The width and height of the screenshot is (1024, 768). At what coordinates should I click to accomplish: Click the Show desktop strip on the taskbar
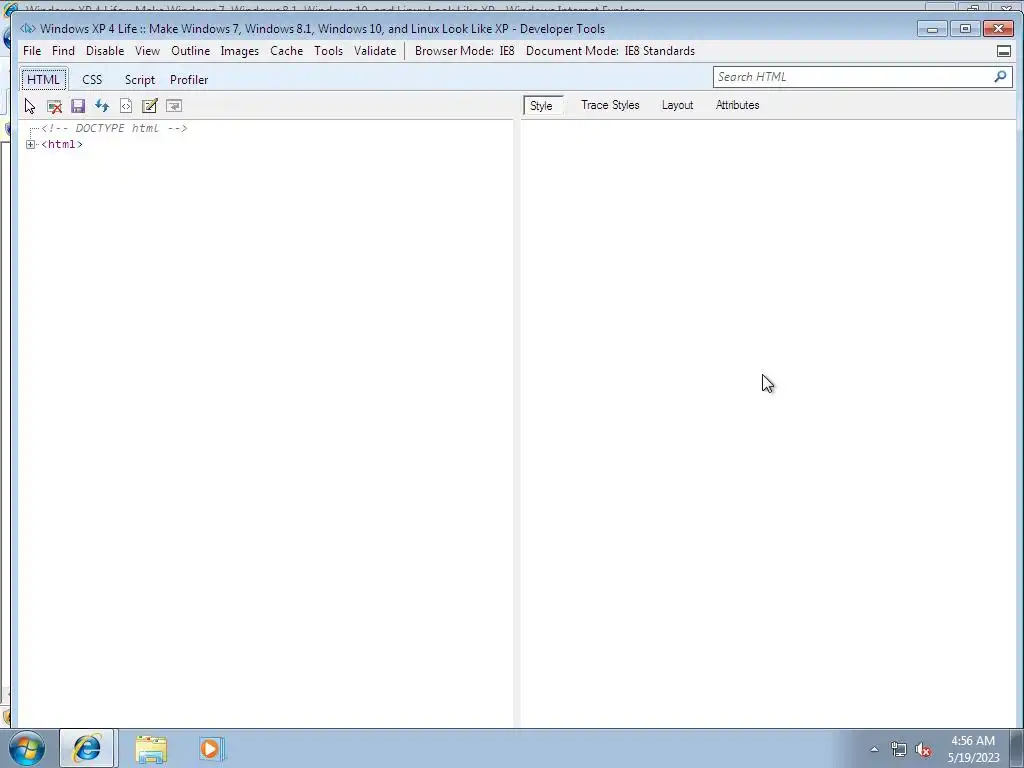pyautogui.click(x=1017, y=748)
